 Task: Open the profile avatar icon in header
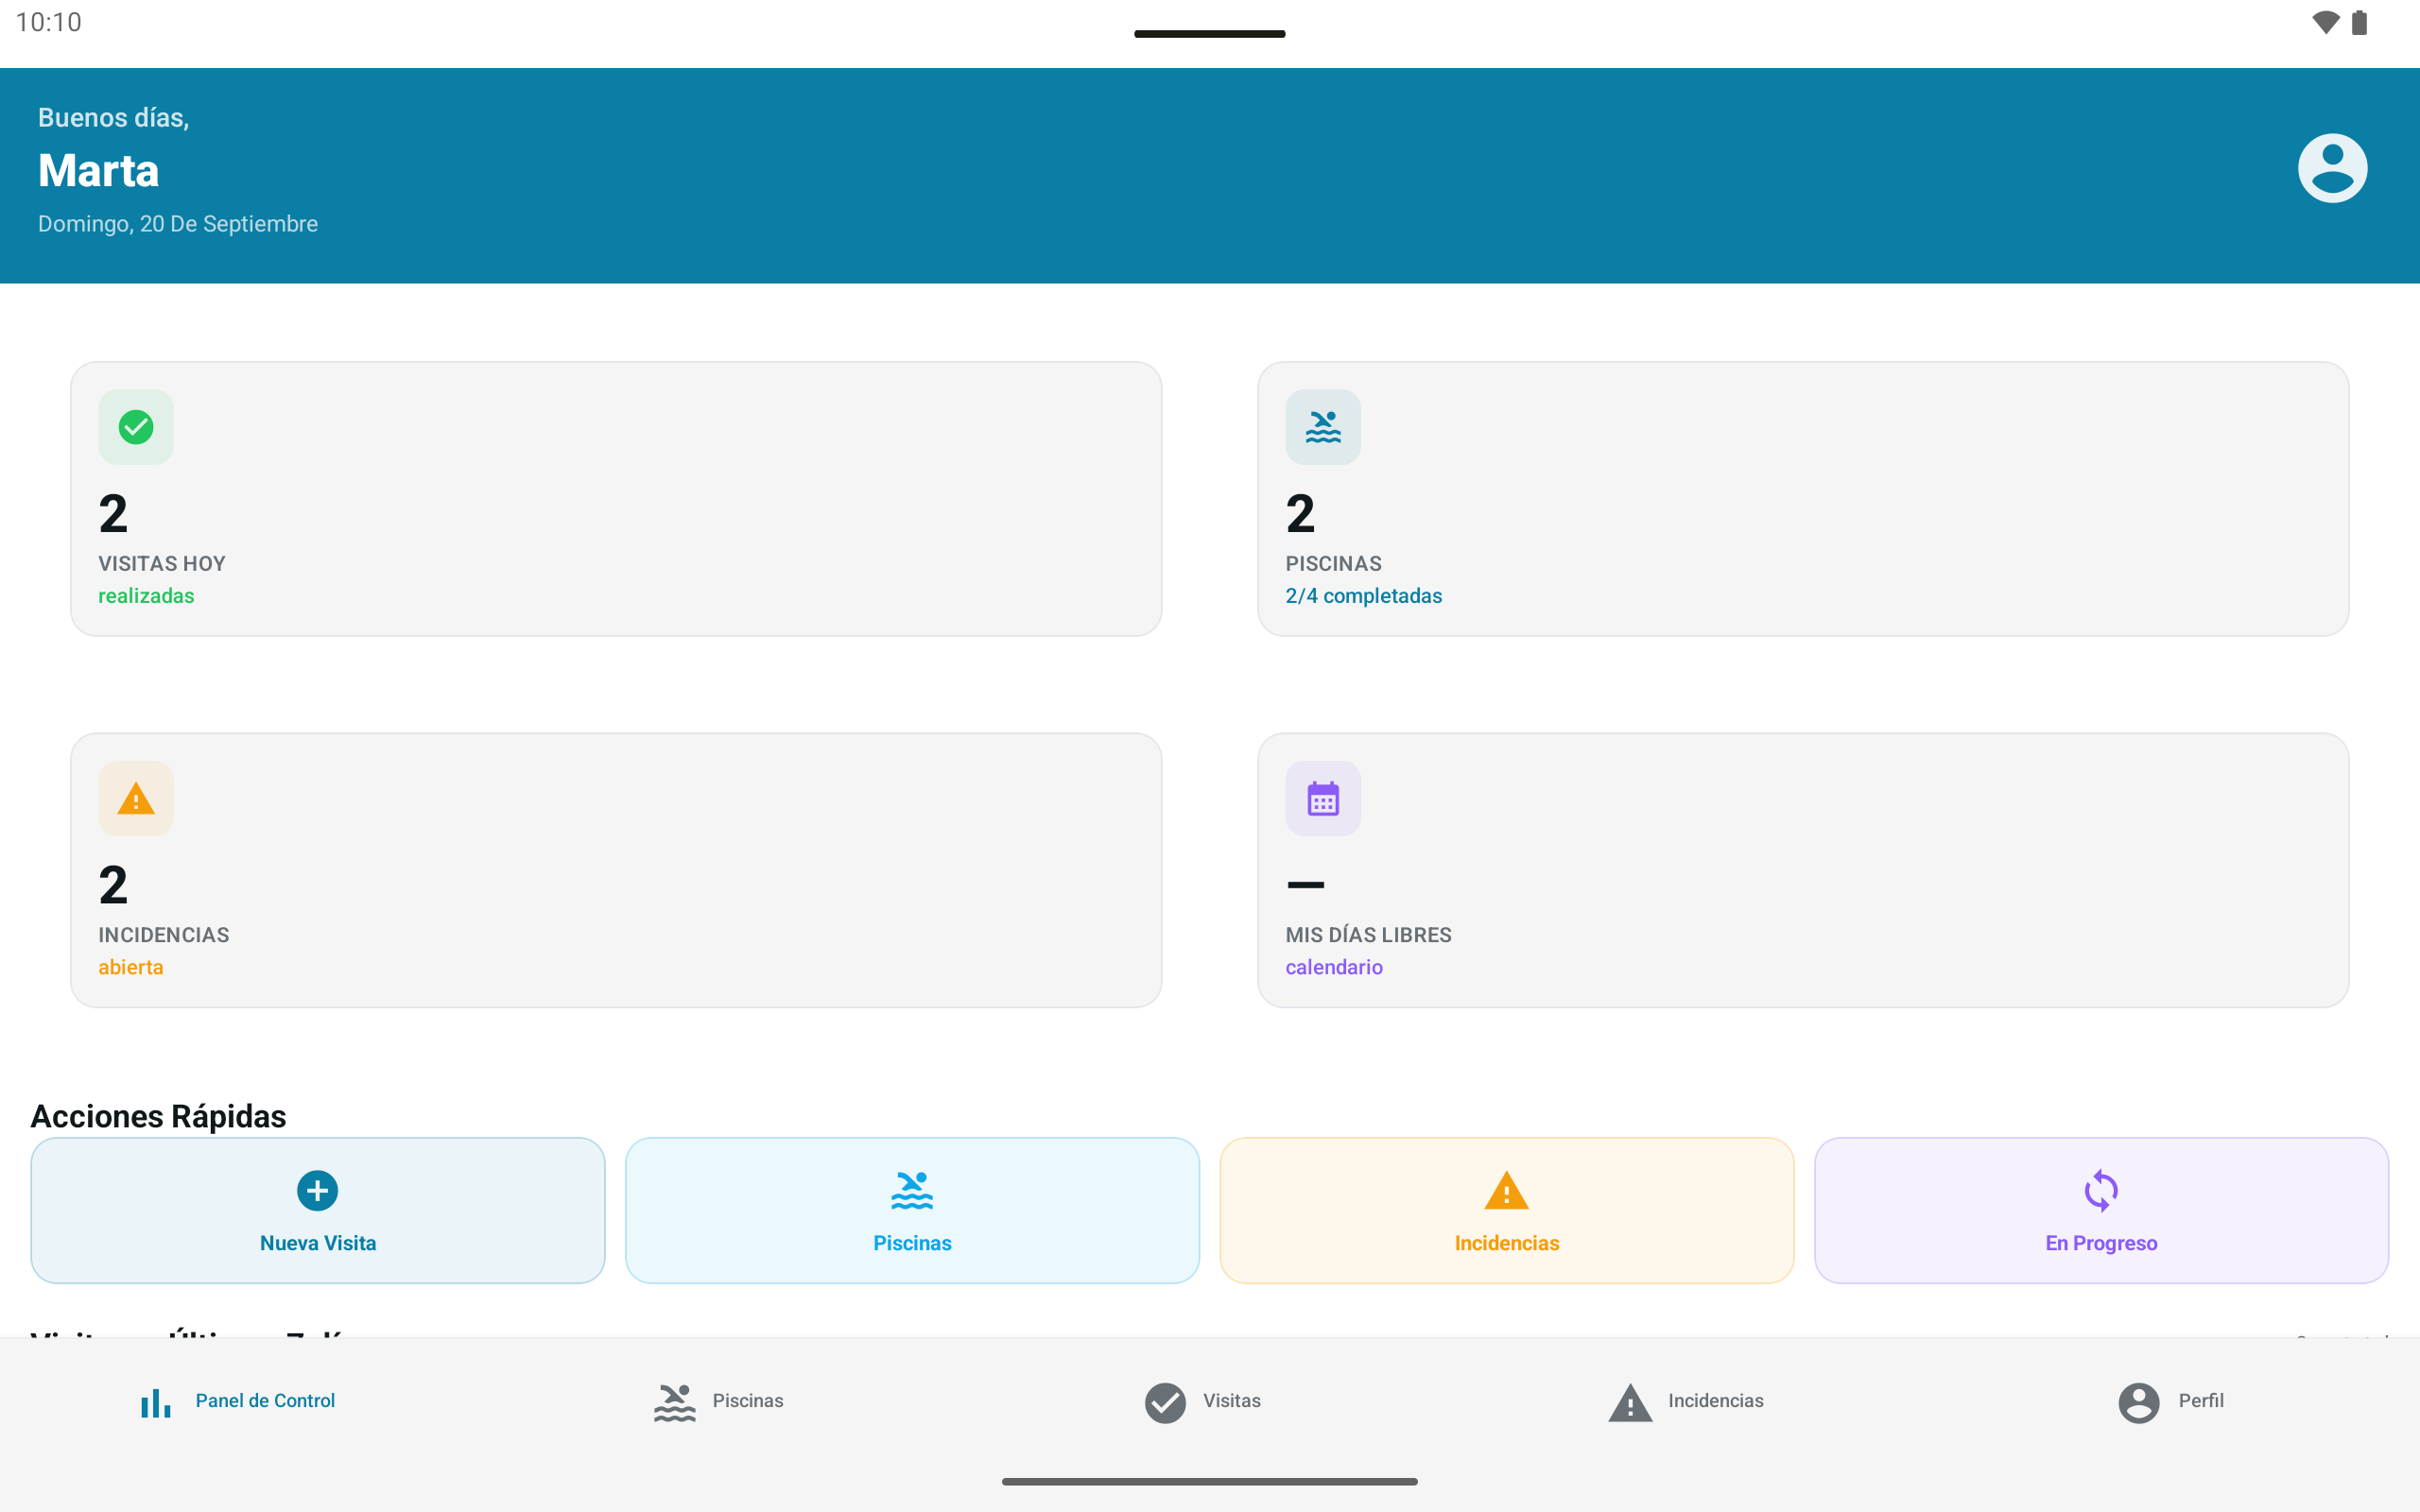[x=2332, y=168]
